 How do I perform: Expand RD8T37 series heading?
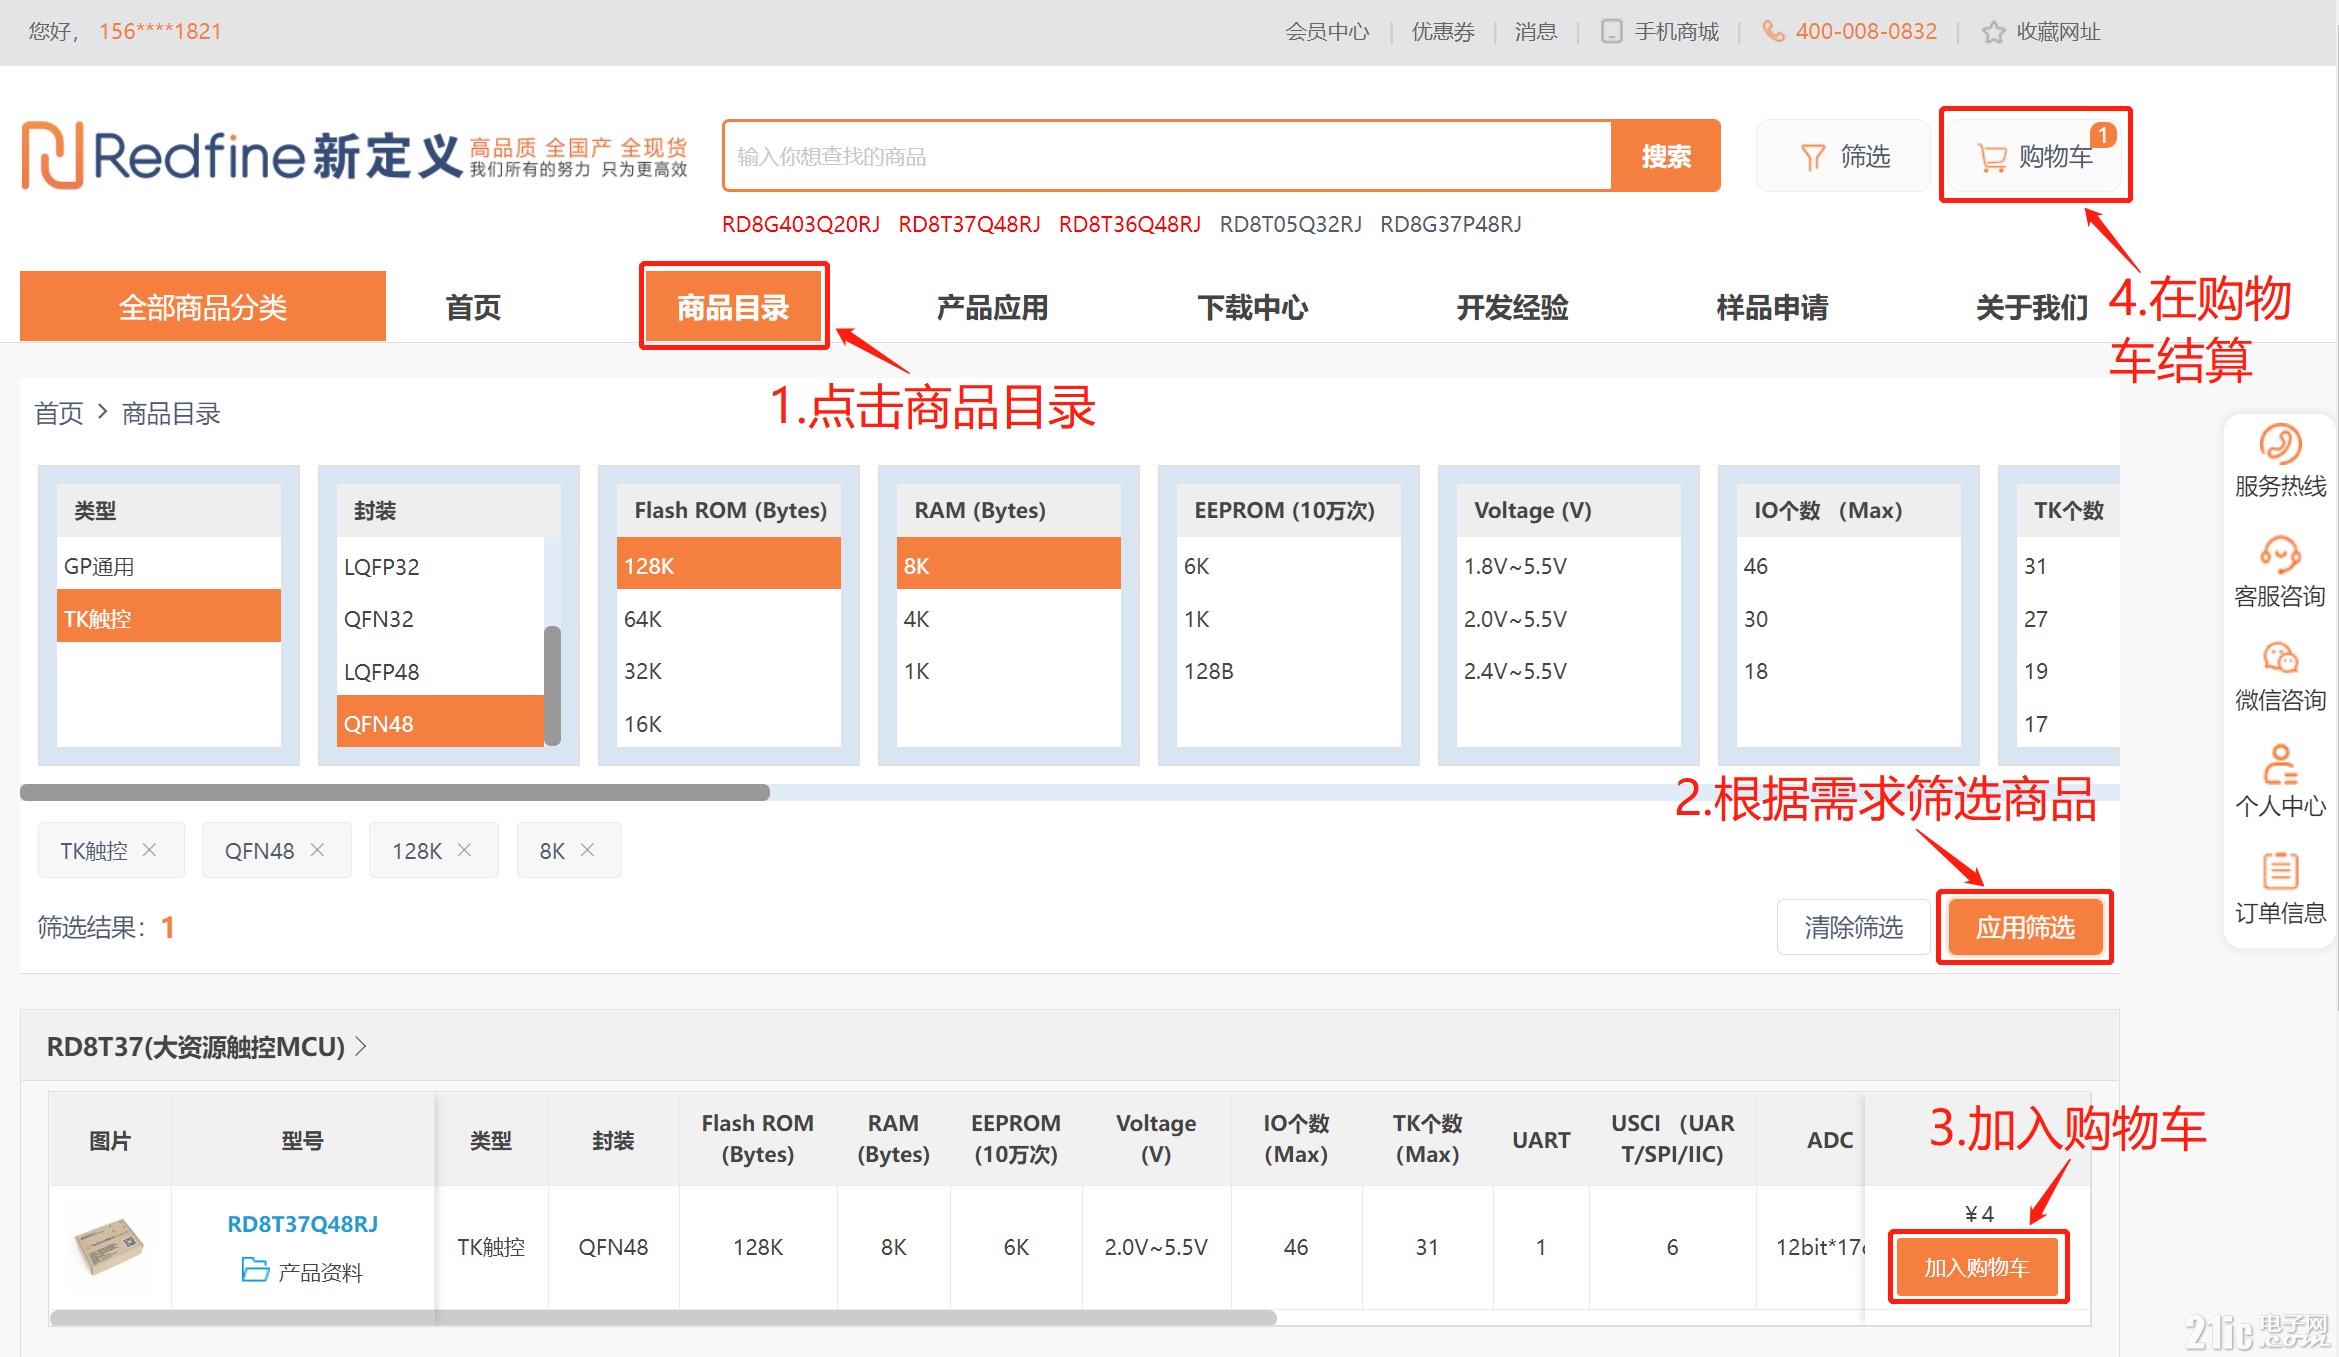pos(207,1046)
